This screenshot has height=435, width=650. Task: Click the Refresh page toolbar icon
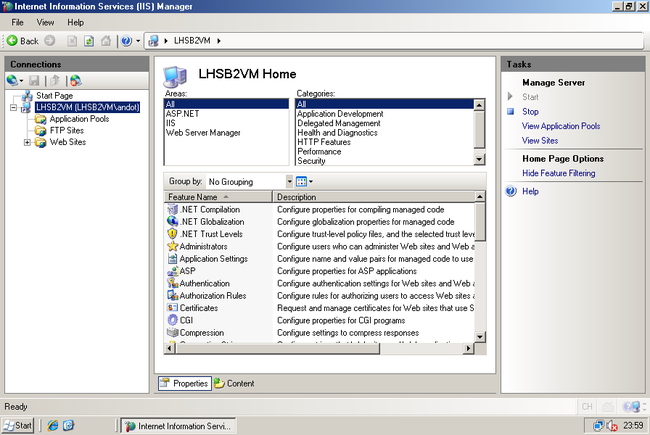(89, 41)
